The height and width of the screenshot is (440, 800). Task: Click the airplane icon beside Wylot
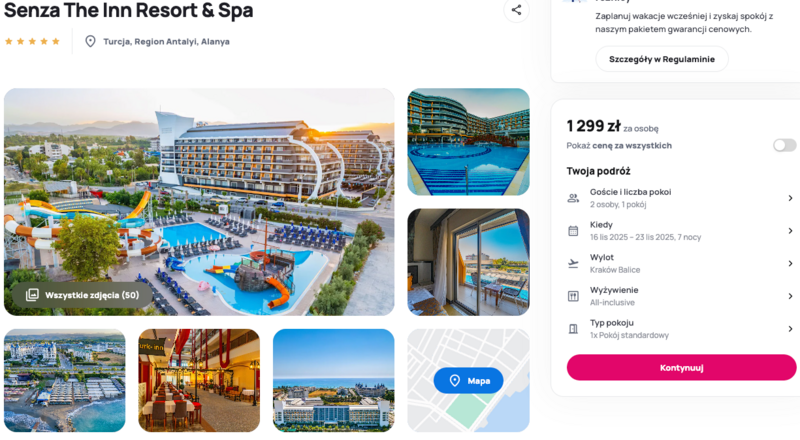(573, 263)
